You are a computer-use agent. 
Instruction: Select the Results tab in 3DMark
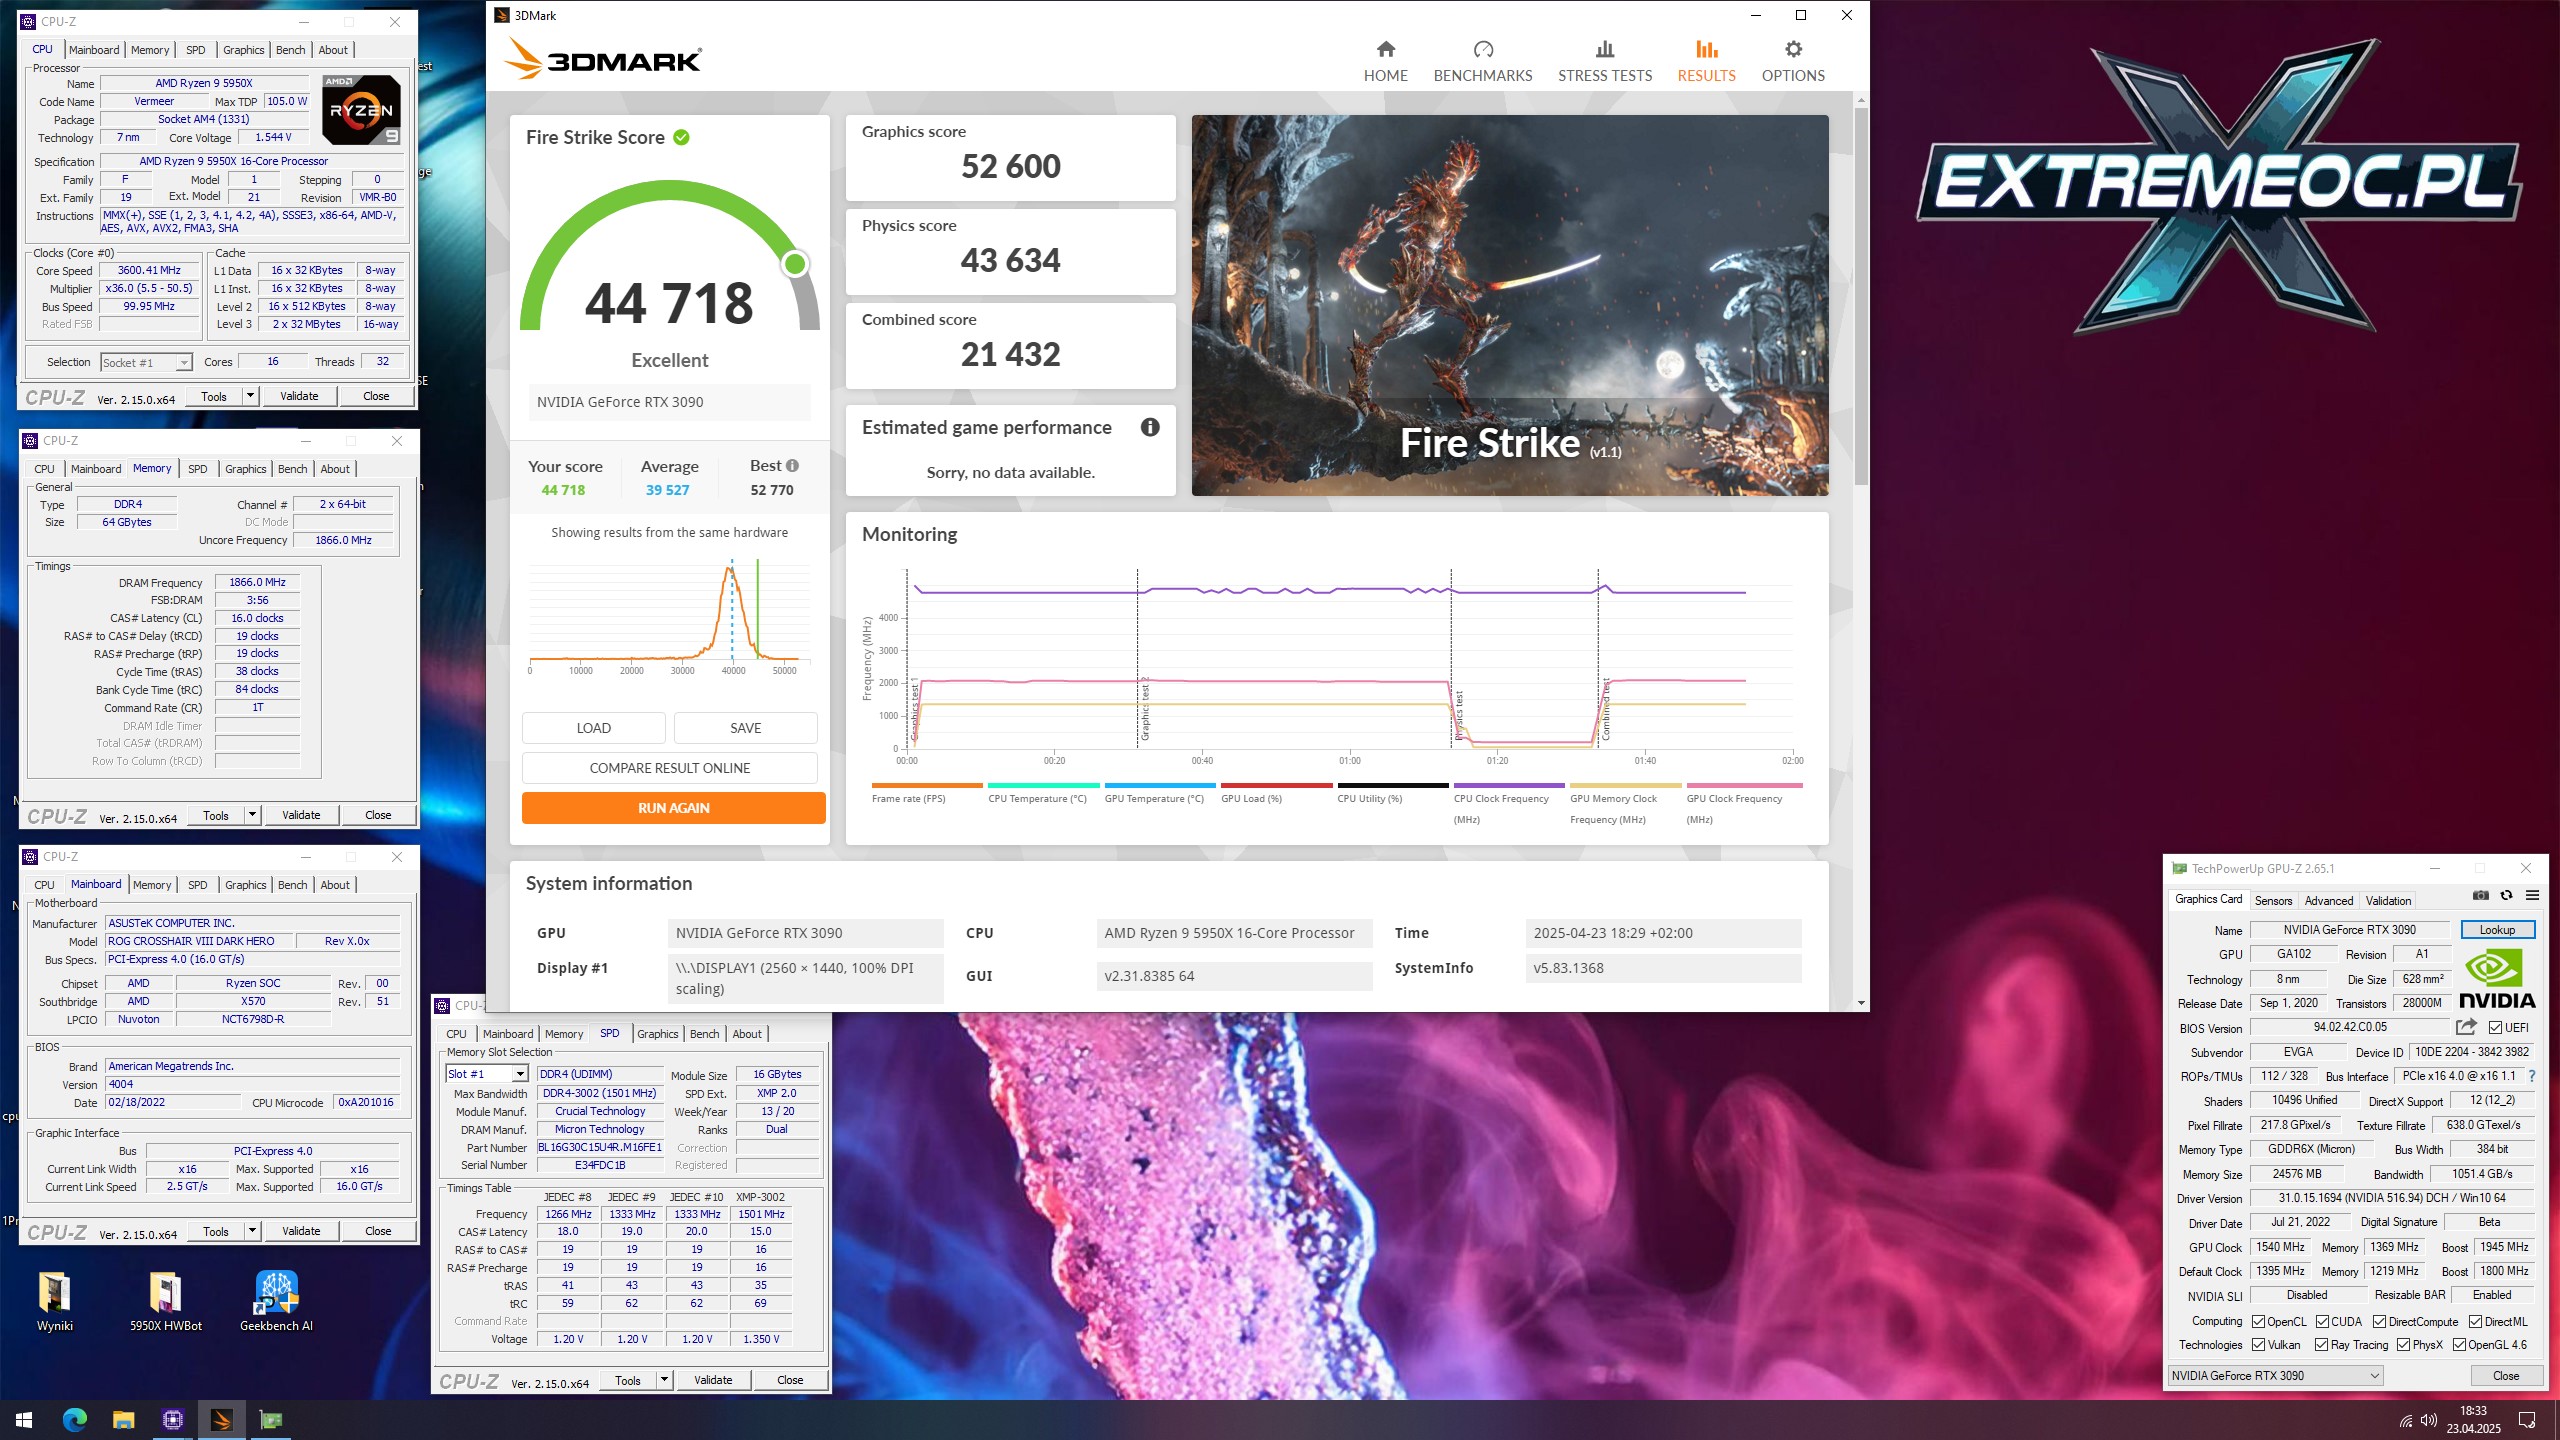[x=1706, y=61]
